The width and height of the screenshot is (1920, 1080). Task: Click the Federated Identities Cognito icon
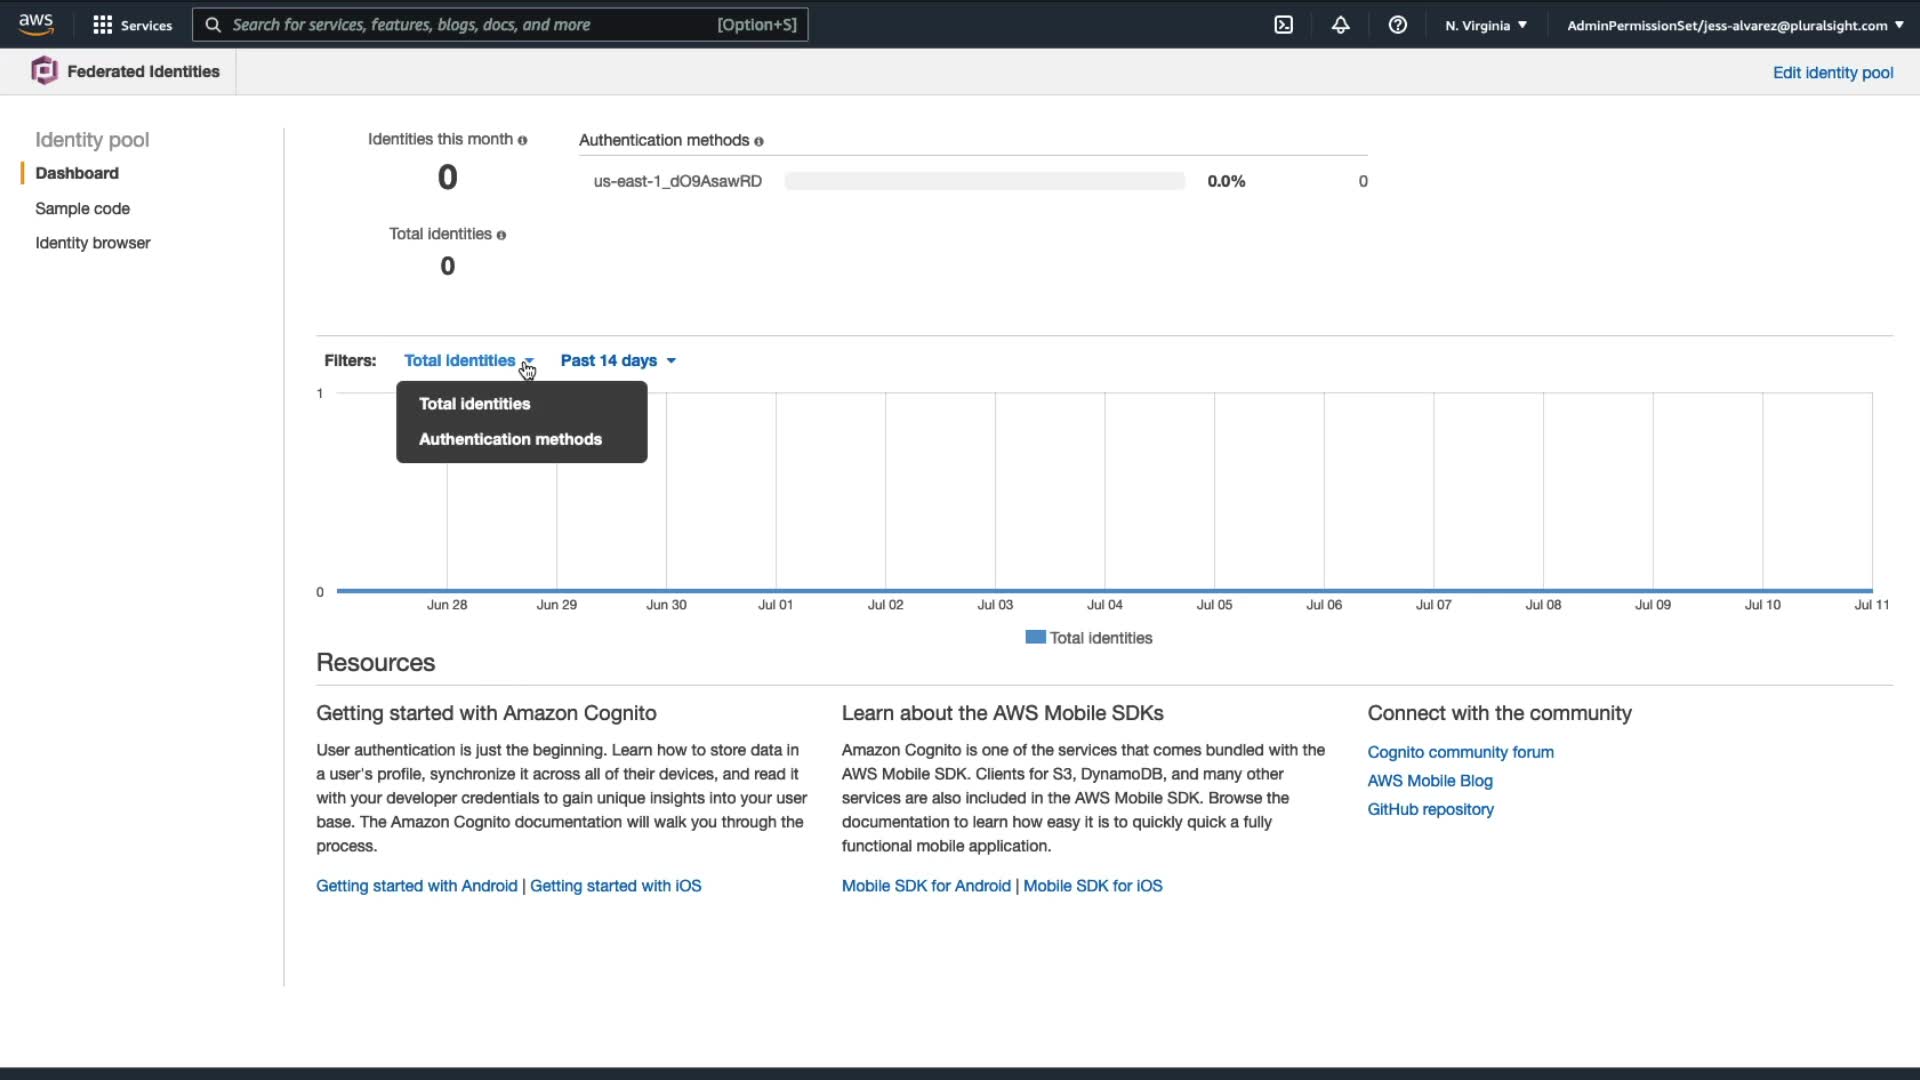(44, 71)
